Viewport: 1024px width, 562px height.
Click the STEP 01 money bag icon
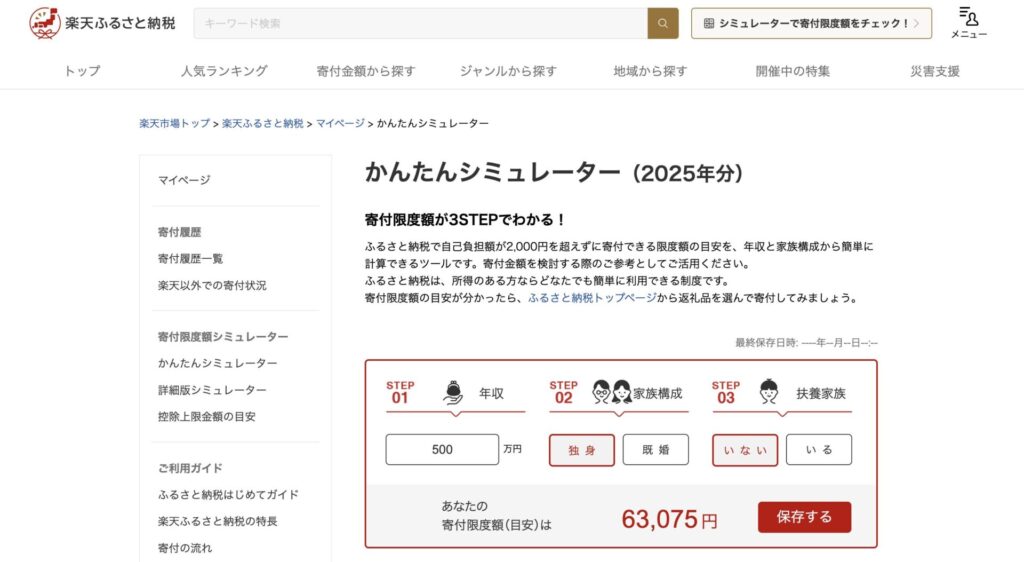coord(453,393)
